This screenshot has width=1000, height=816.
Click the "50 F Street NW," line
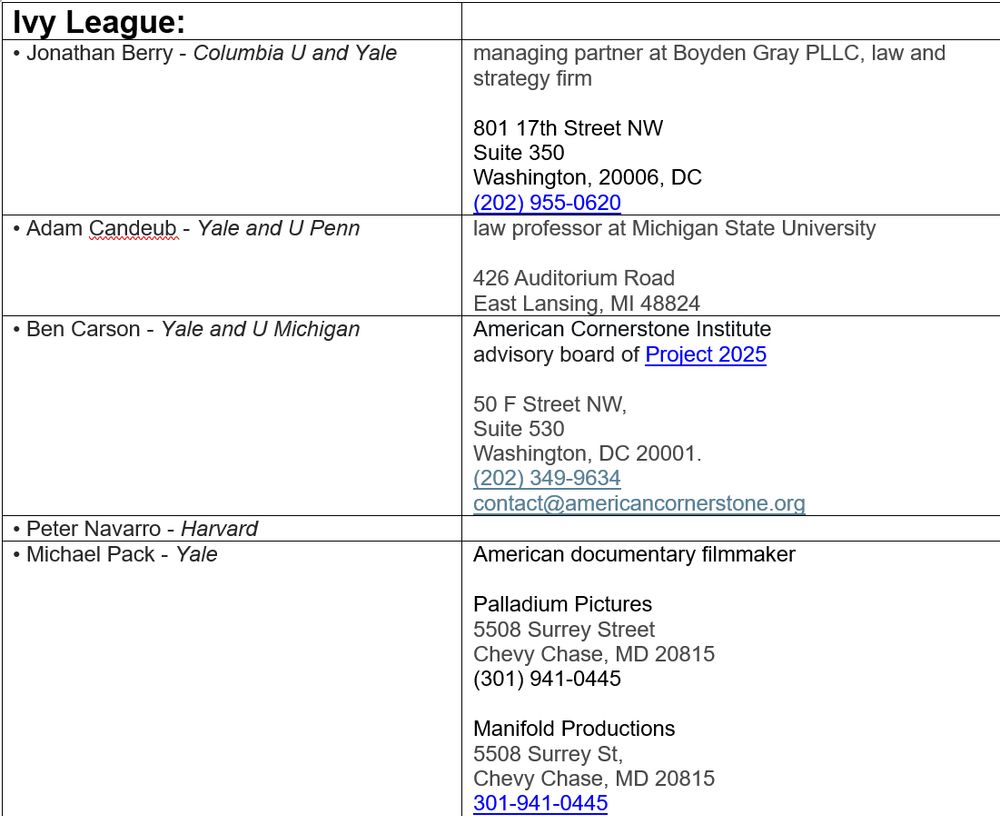550,404
